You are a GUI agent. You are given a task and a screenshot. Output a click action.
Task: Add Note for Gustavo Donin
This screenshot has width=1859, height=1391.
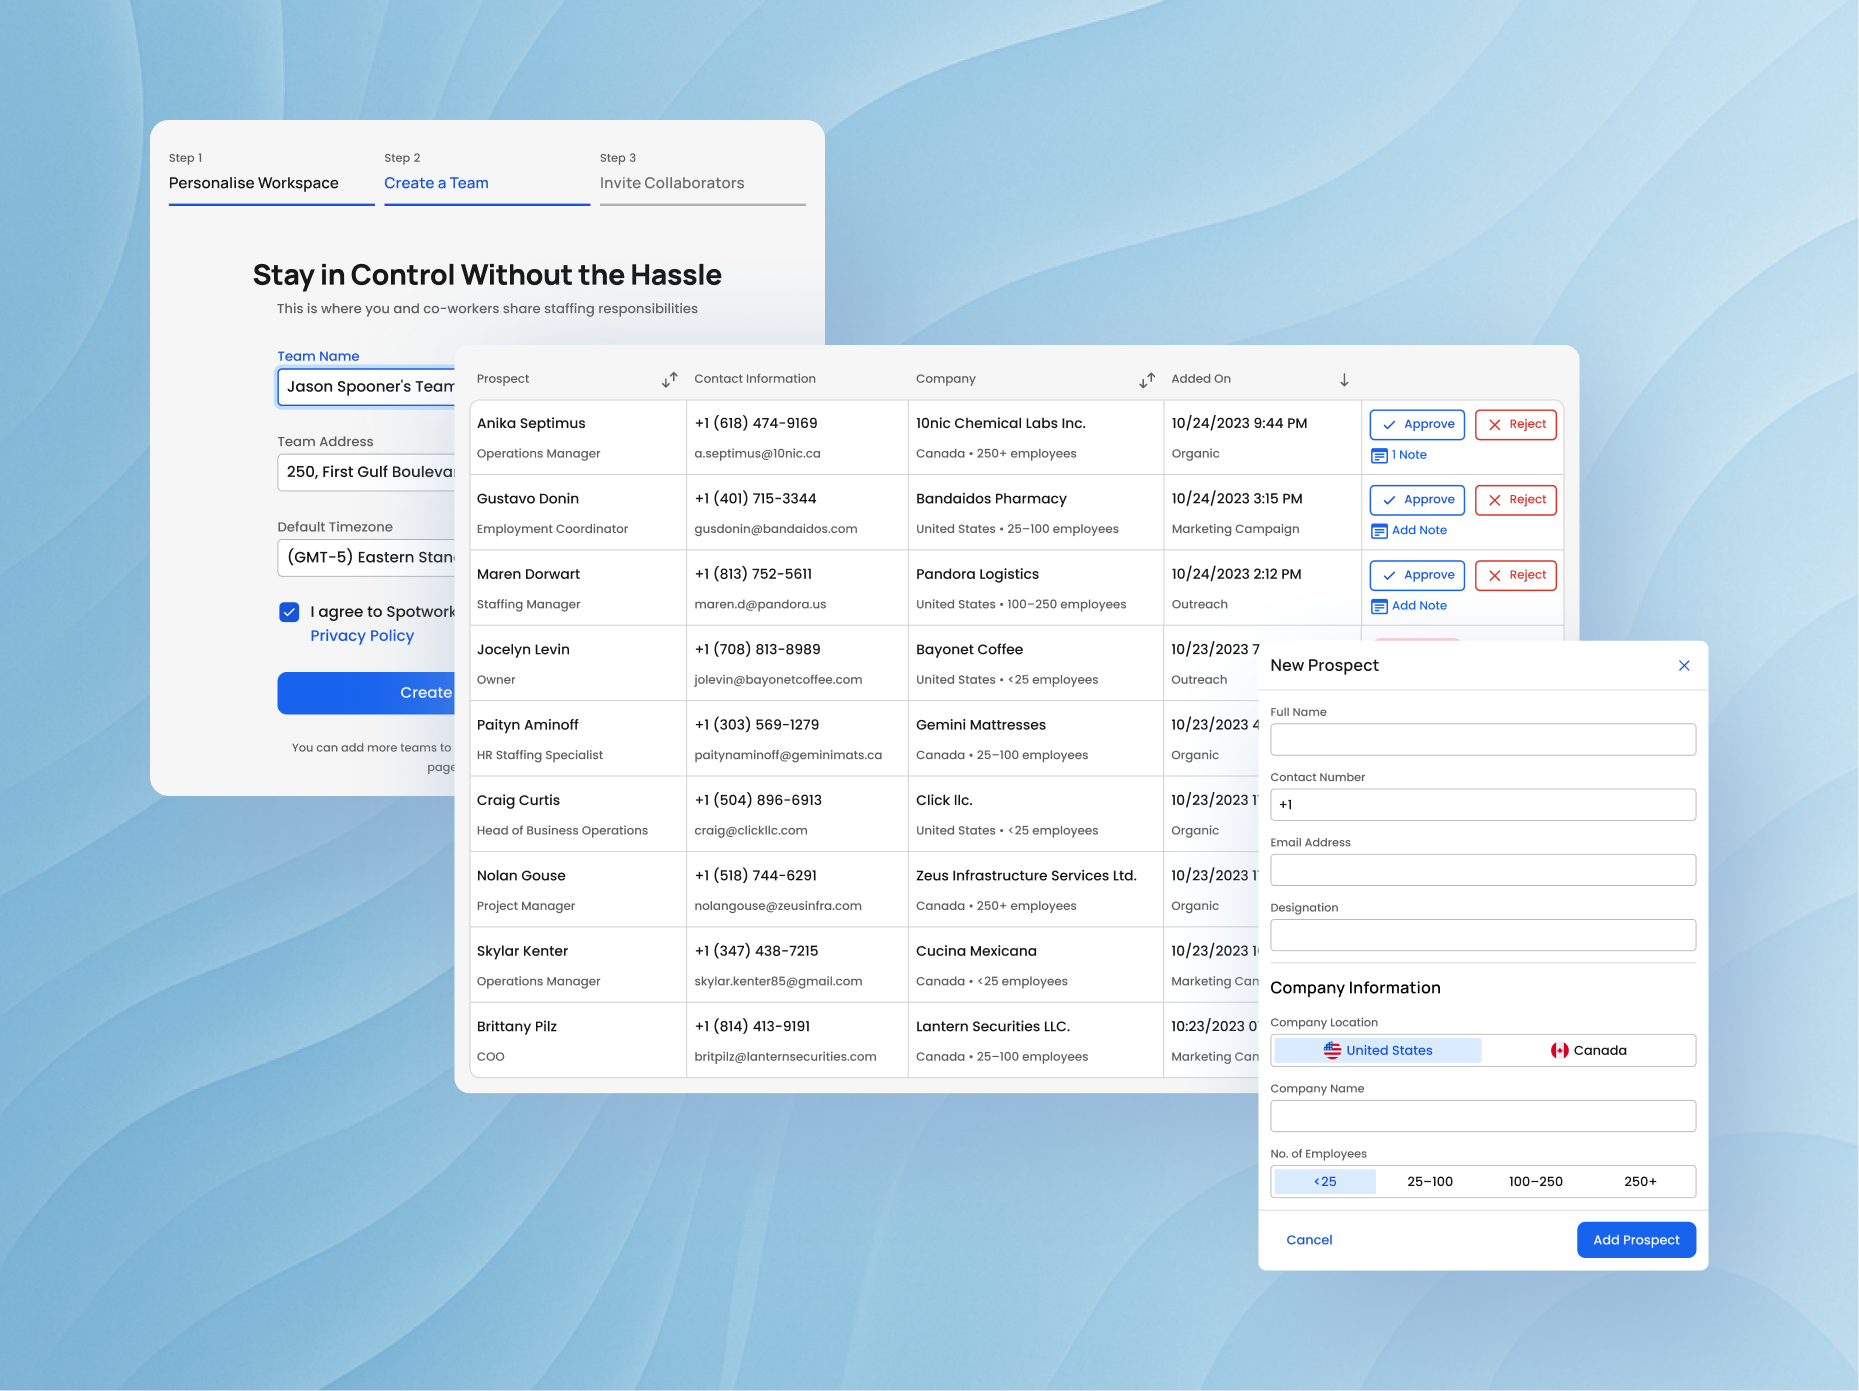click(x=1409, y=530)
